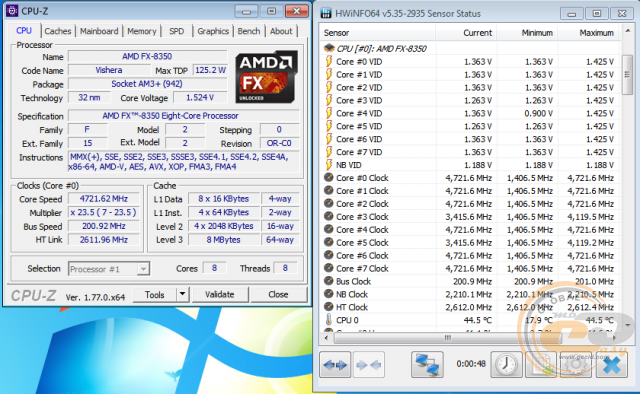Image resolution: width=640 pixels, height=394 pixels.
Task: Open HWiNFO sensor settings gear icon
Action: [x=576, y=364]
